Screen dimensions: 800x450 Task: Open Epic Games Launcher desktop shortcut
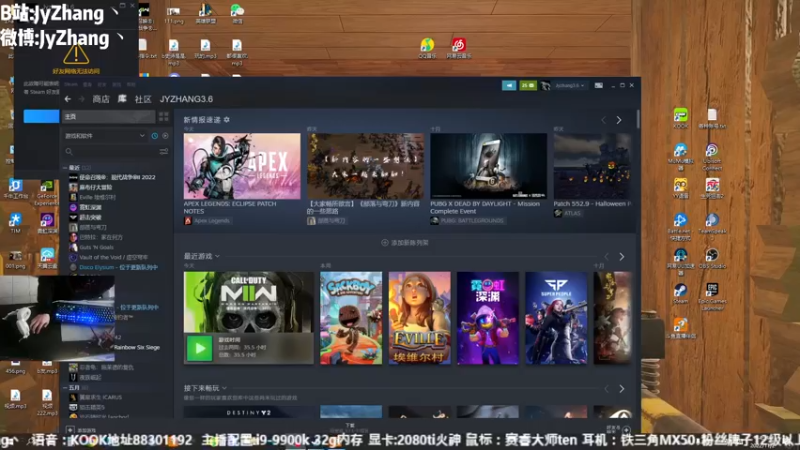pyautogui.click(x=712, y=296)
